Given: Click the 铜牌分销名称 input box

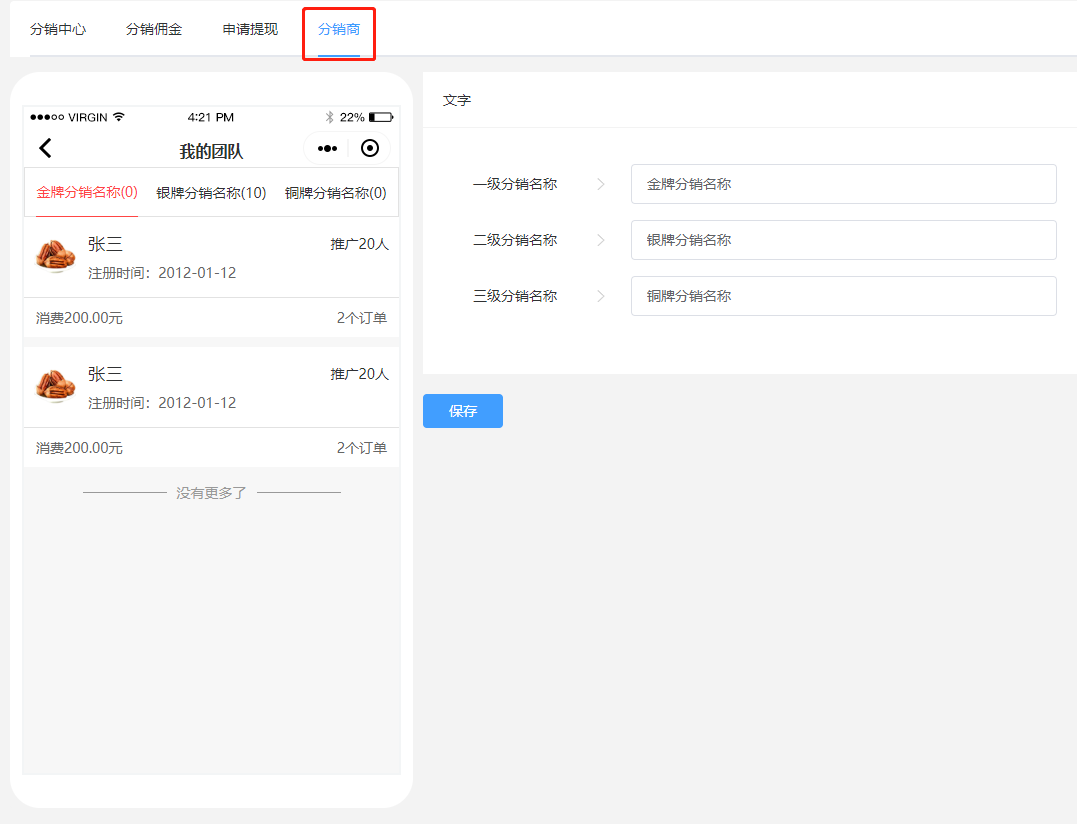Looking at the screenshot, I should 843,296.
